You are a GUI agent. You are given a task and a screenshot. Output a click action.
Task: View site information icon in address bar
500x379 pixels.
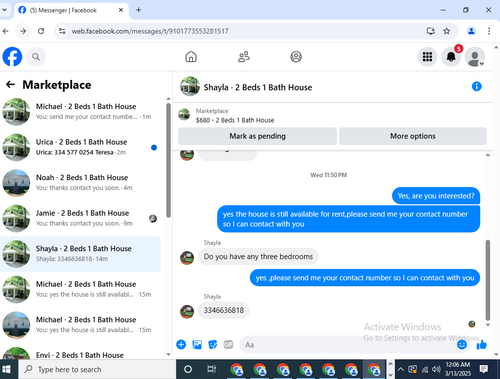click(62, 31)
